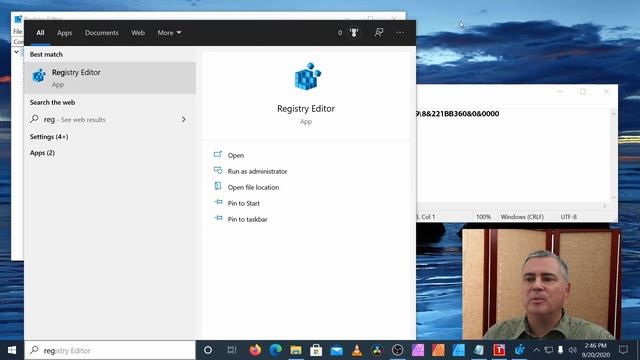Click Open for Registry Editor
The height and width of the screenshot is (360, 640).
click(236, 155)
